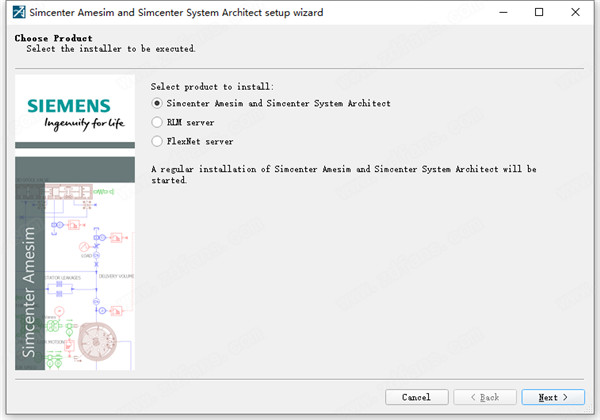Click 'Select product to install:' label
Image resolution: width=600 pixels, height=420 pixels.
[212, 86]
